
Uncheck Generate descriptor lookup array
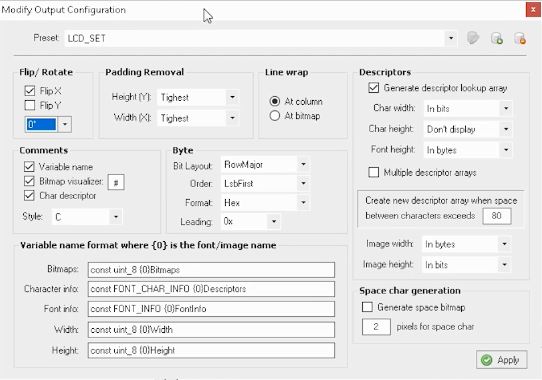coord(374,87)
